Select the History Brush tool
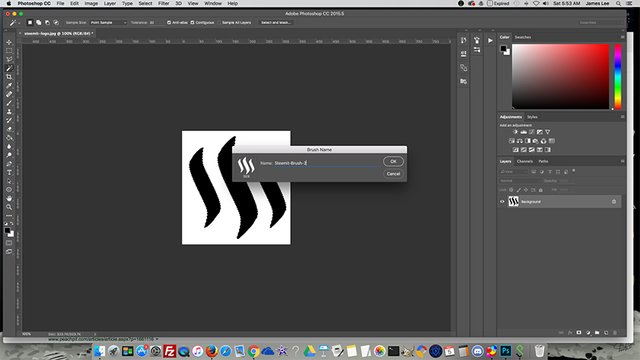640x360 pixels. coord(9,120)
